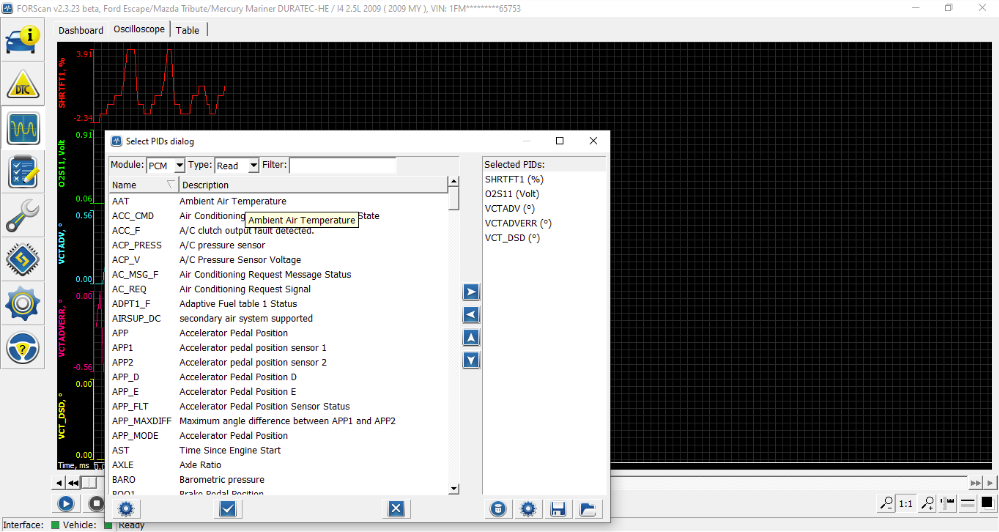This screenshot has height=532, width=999.
Task: Move the selected PID up in list
Action: coord(471,337)
